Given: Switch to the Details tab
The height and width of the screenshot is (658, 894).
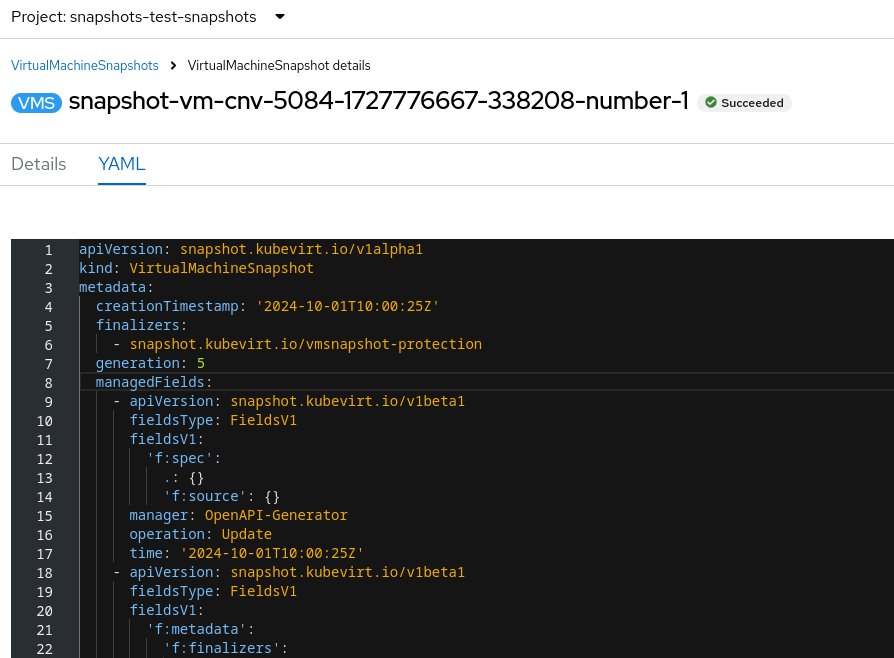Looking at the screenshot, I should pyautogui.click(x=39, y=164).
